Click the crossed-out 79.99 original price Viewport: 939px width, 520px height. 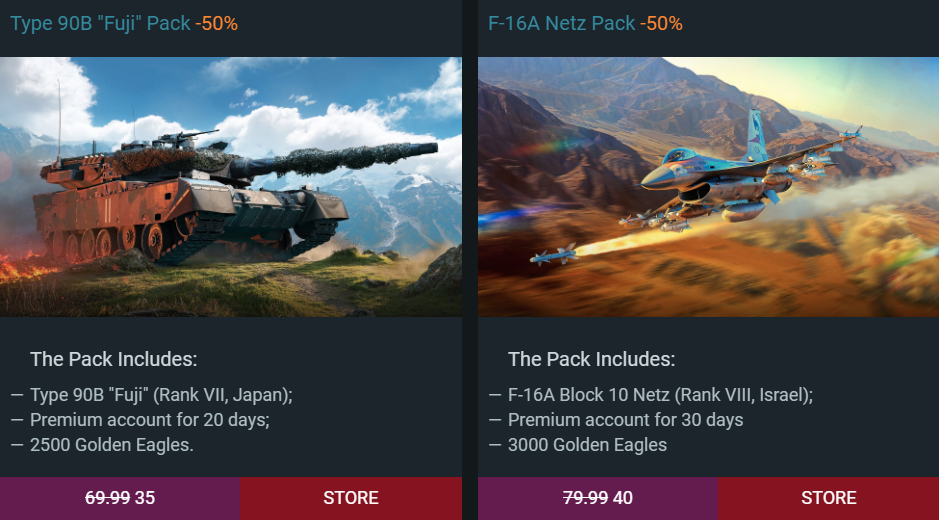click(x=586, y=498)
